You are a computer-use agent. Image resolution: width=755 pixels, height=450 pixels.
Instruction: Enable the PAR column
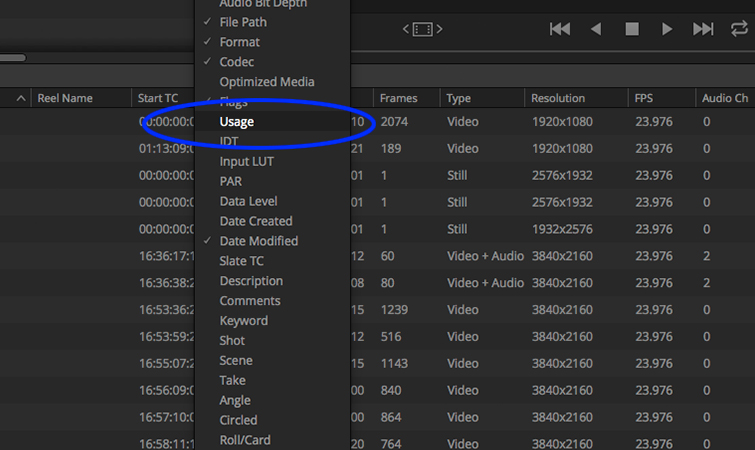272,181
